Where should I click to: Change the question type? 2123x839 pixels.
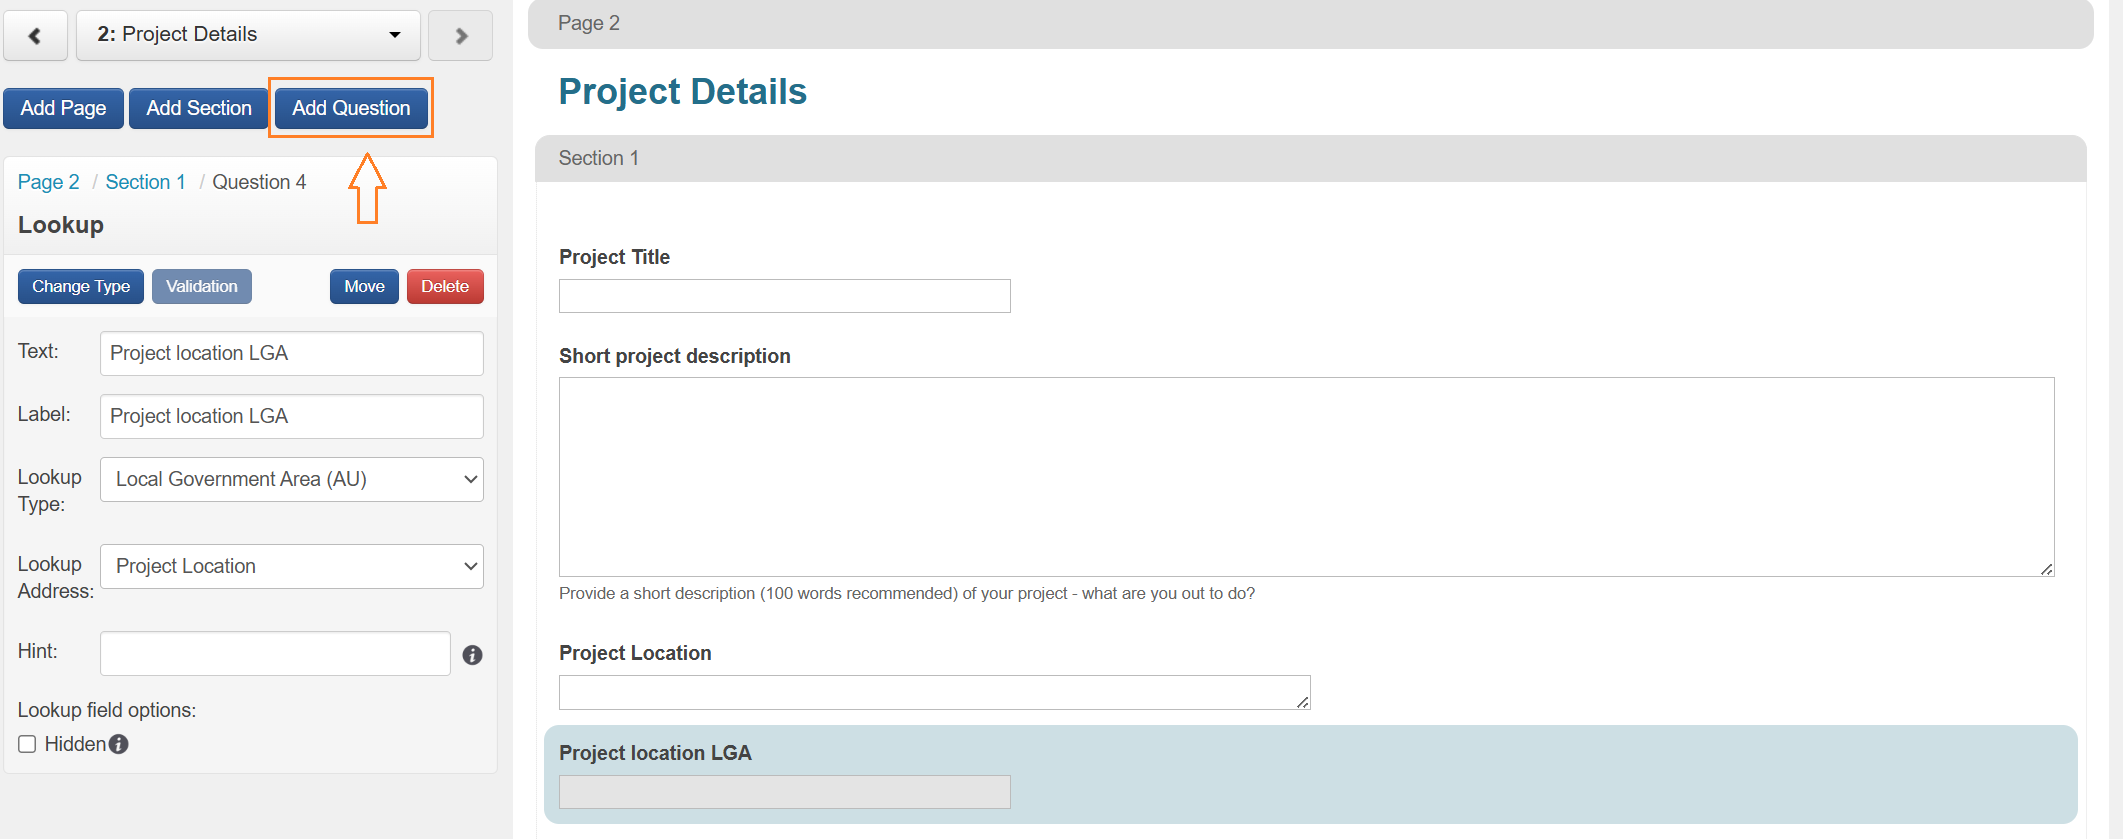tap(81, 286)
